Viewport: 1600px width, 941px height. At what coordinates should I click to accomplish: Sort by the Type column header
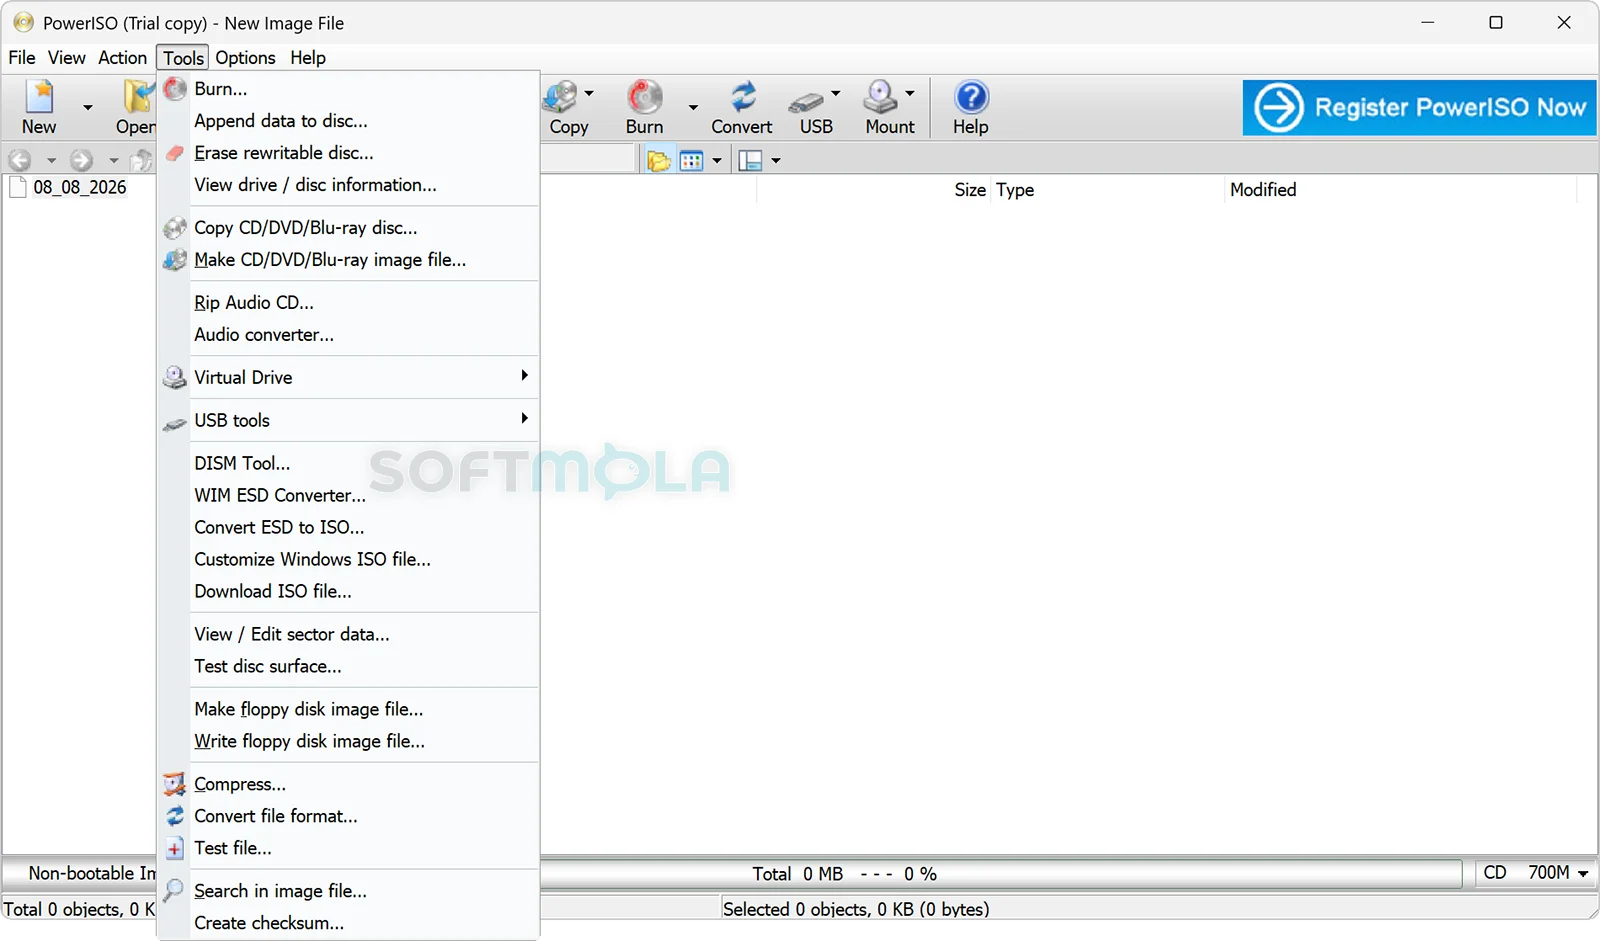tap(1107, 190)
